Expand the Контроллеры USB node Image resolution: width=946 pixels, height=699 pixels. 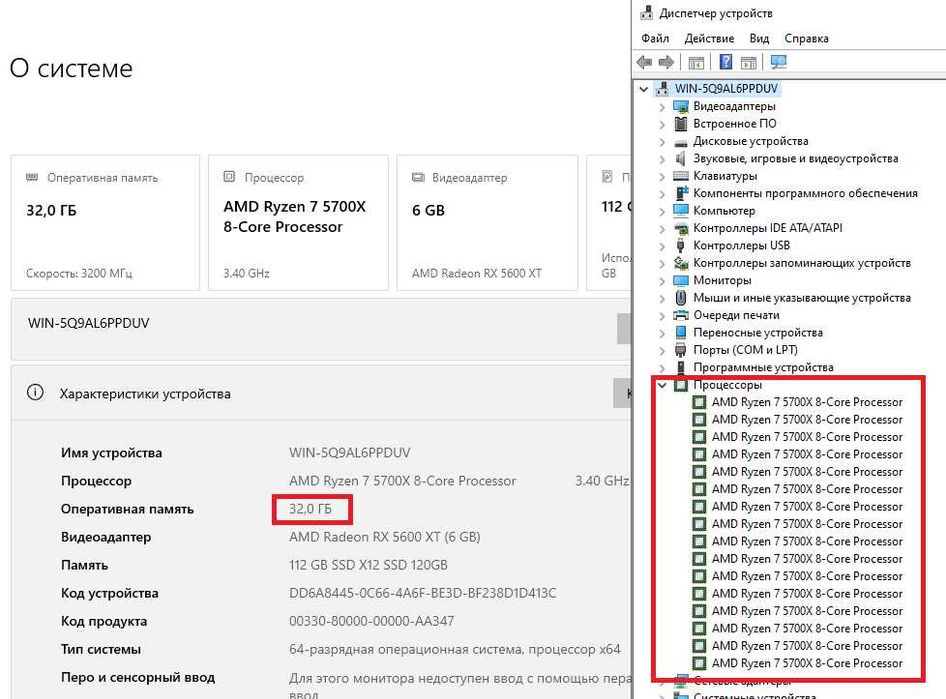click(x=662, y=246)
